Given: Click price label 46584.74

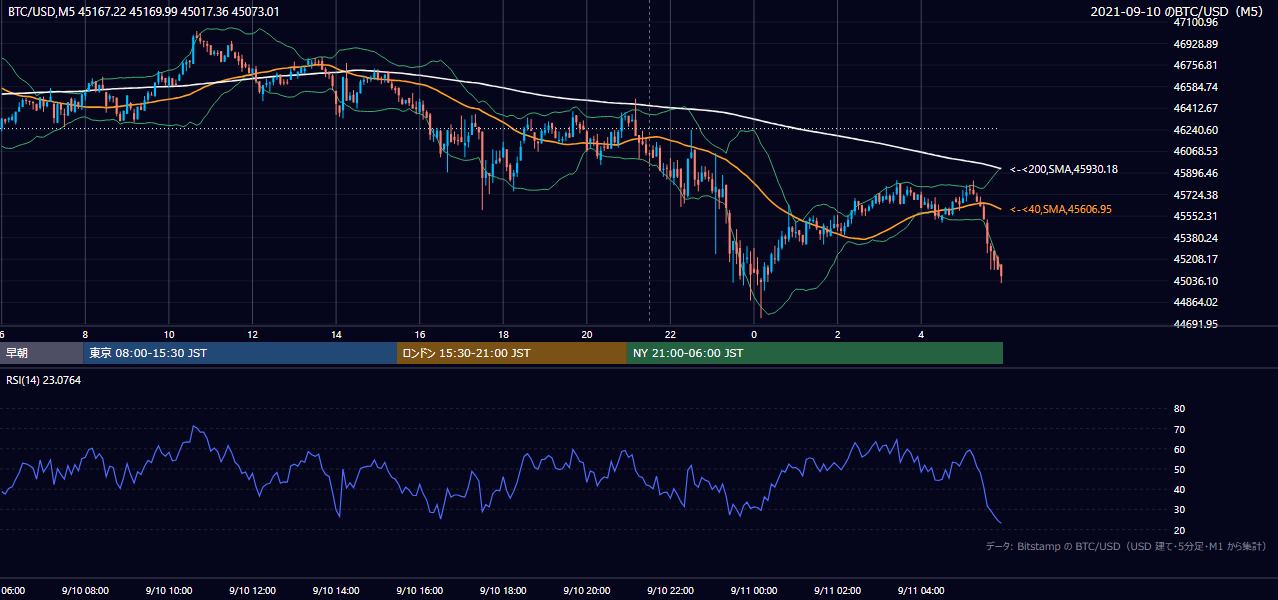Looking at the screenshot, I should 1195,87.
